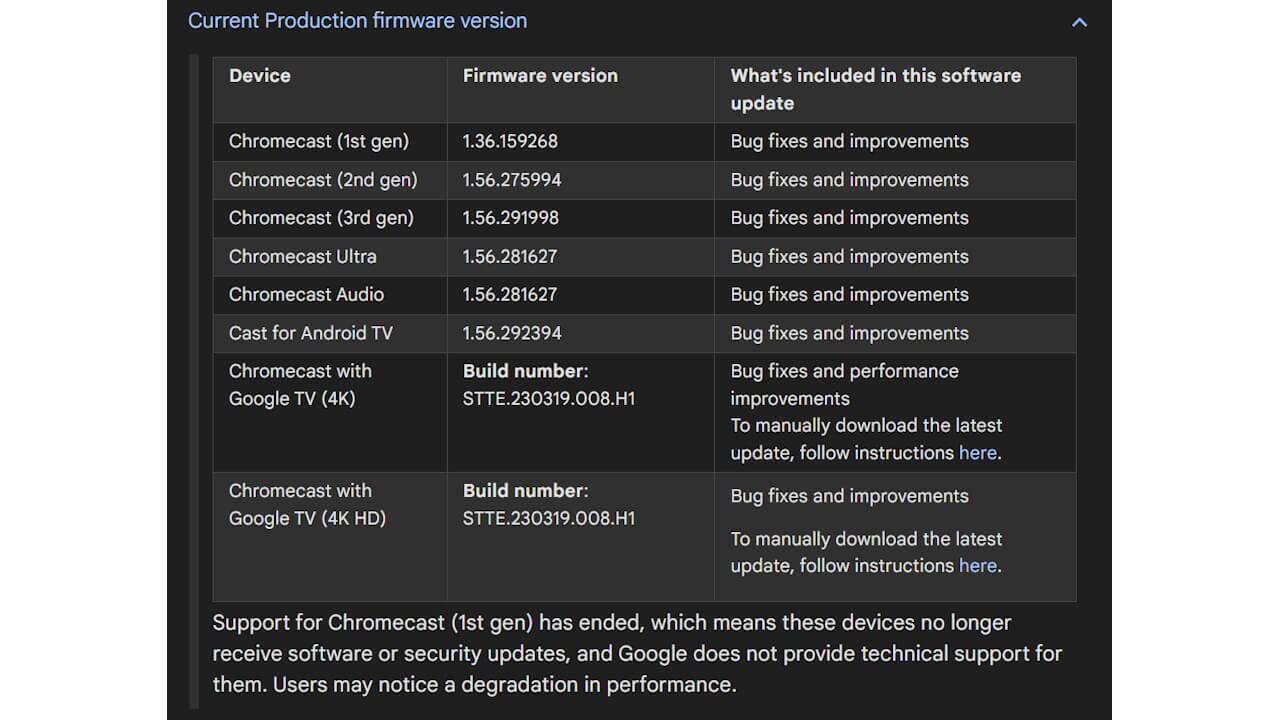Open the here link for Chromecast 4K instructions
1280x720 pixels.
[977, 452]
